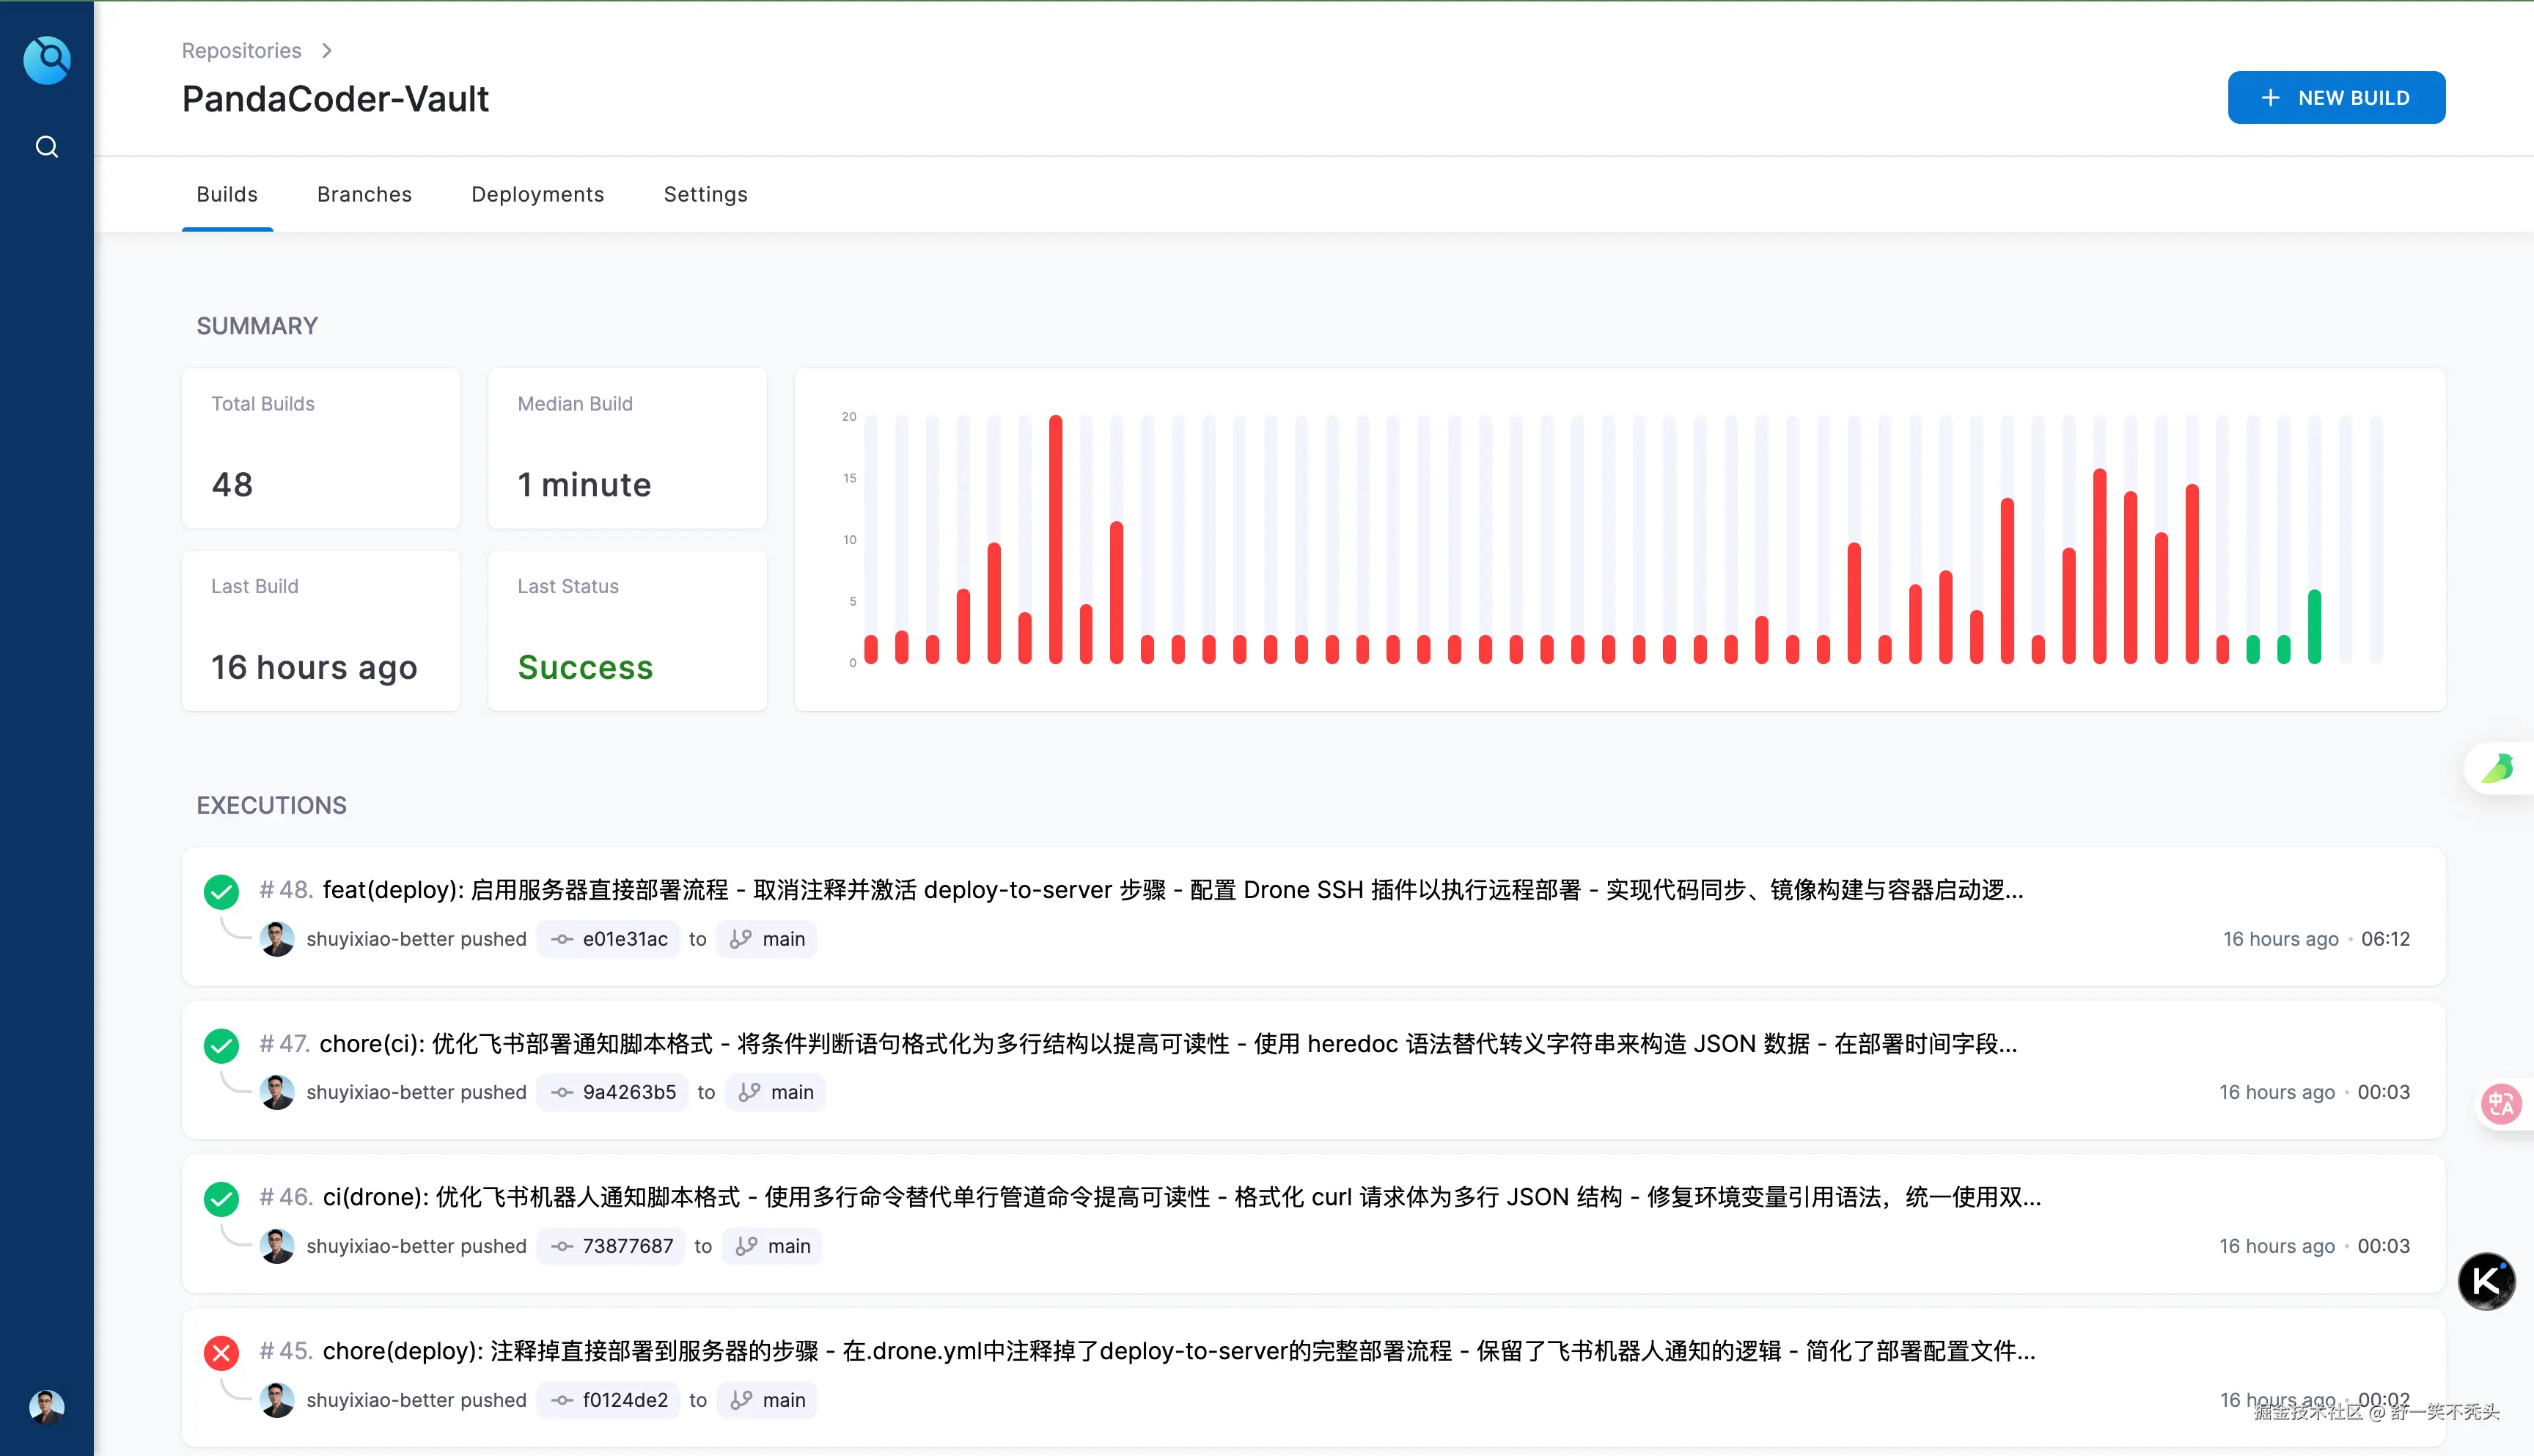Viewport: 2534px width, 1456px height.
Task: Click the NEW BUILD button
Action: [x=2336, y=98]
